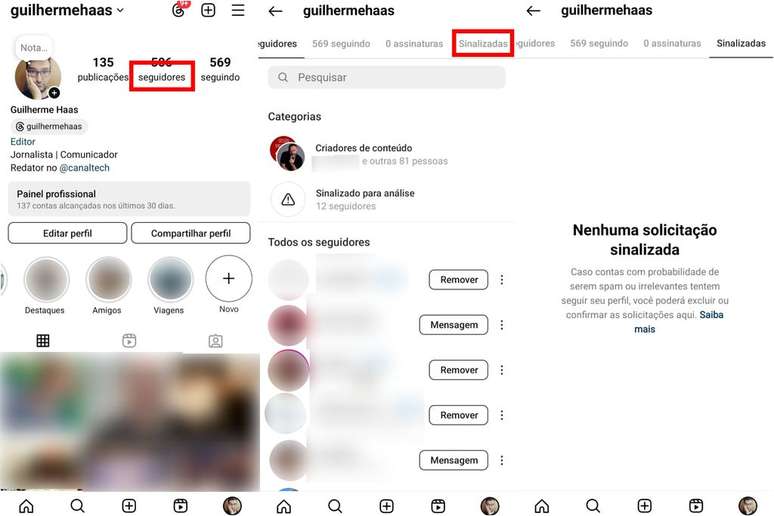Screen dimensions: 774x516
Task: Click the Pesquisar search field
Action: (387, 78)
